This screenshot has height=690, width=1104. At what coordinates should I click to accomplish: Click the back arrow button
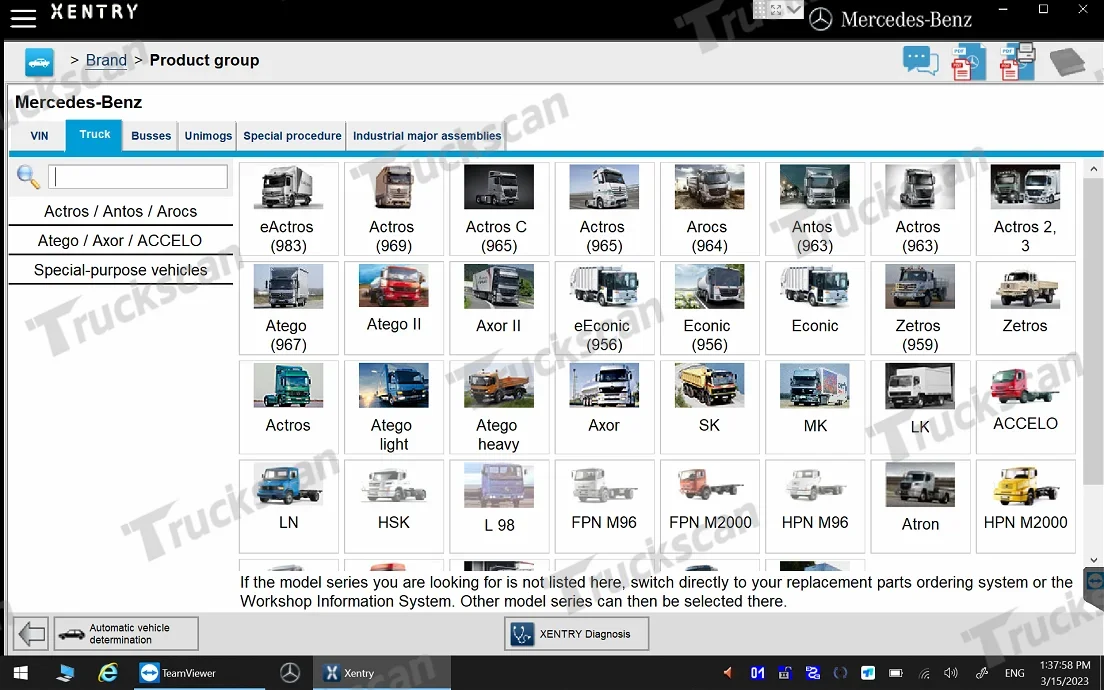[x=32, y=634]
